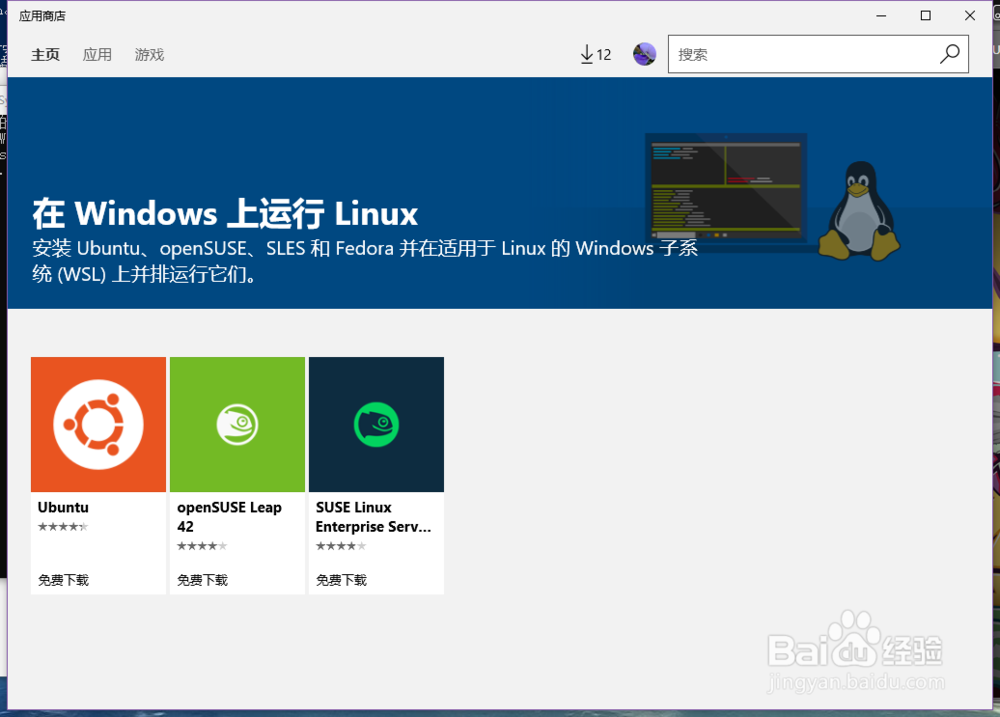
Task: Click Ubuntu's star rating
Action: (62, 526)
